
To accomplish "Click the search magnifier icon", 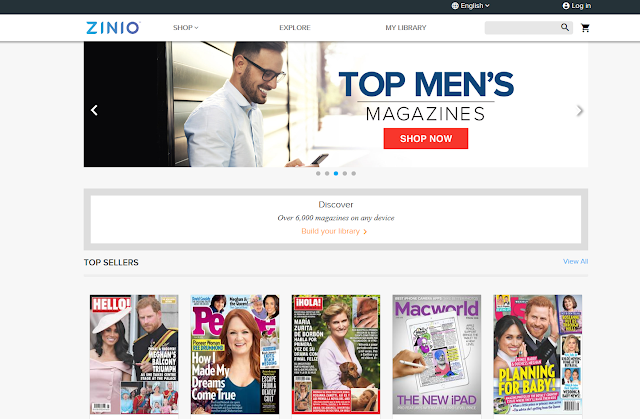I will click(x=565, y=27).
